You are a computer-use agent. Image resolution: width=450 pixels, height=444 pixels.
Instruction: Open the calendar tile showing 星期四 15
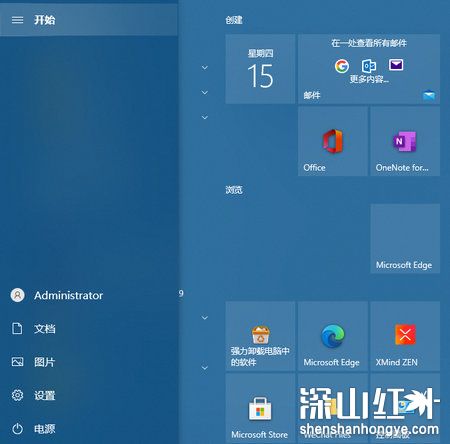[260, 69]
